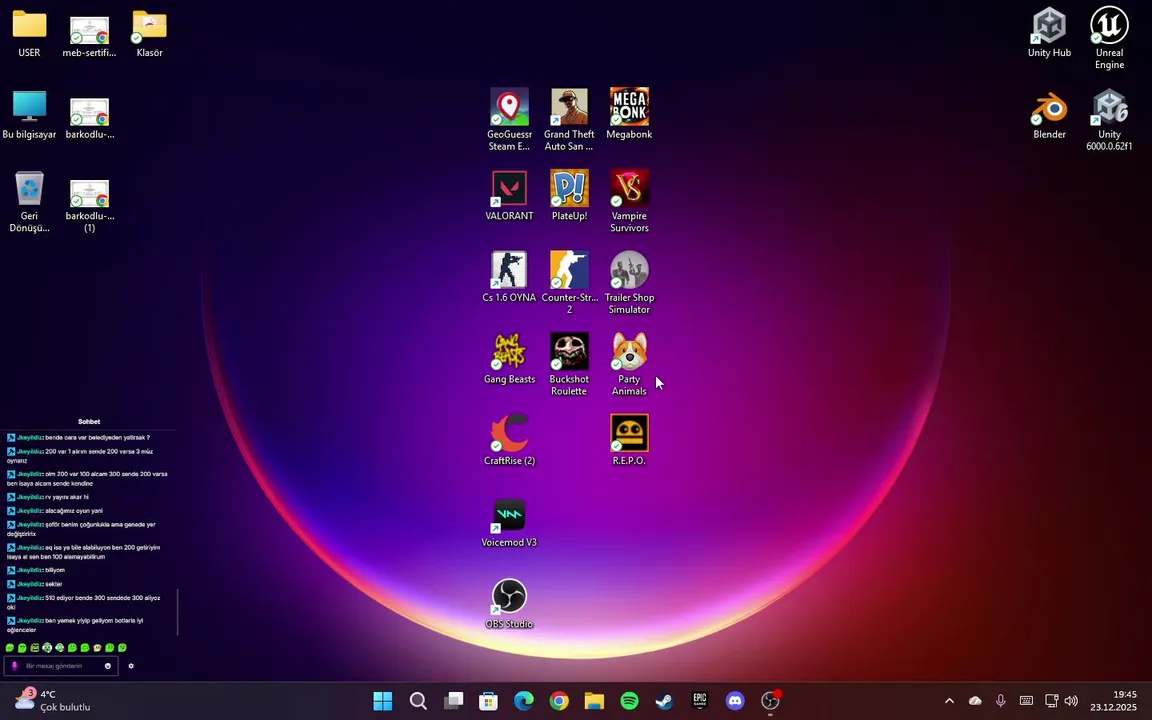Launch Google Chrome from the taskbar

click(x=559, y=701)
